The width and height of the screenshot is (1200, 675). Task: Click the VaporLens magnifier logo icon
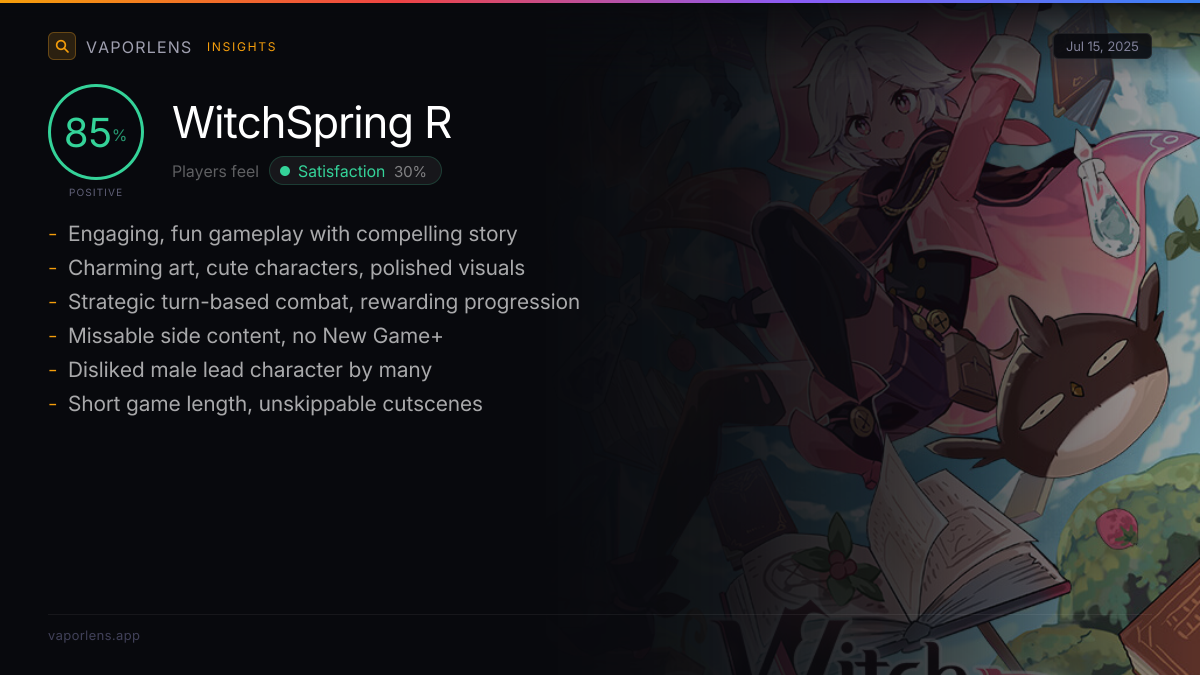(62, 46)
